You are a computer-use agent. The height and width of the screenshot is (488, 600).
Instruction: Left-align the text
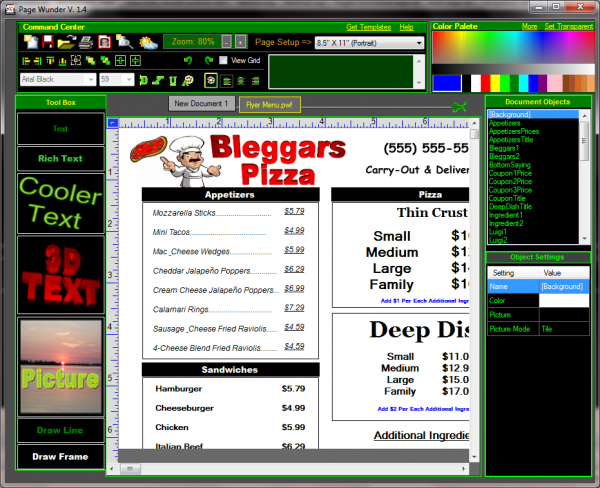point(227,81)
